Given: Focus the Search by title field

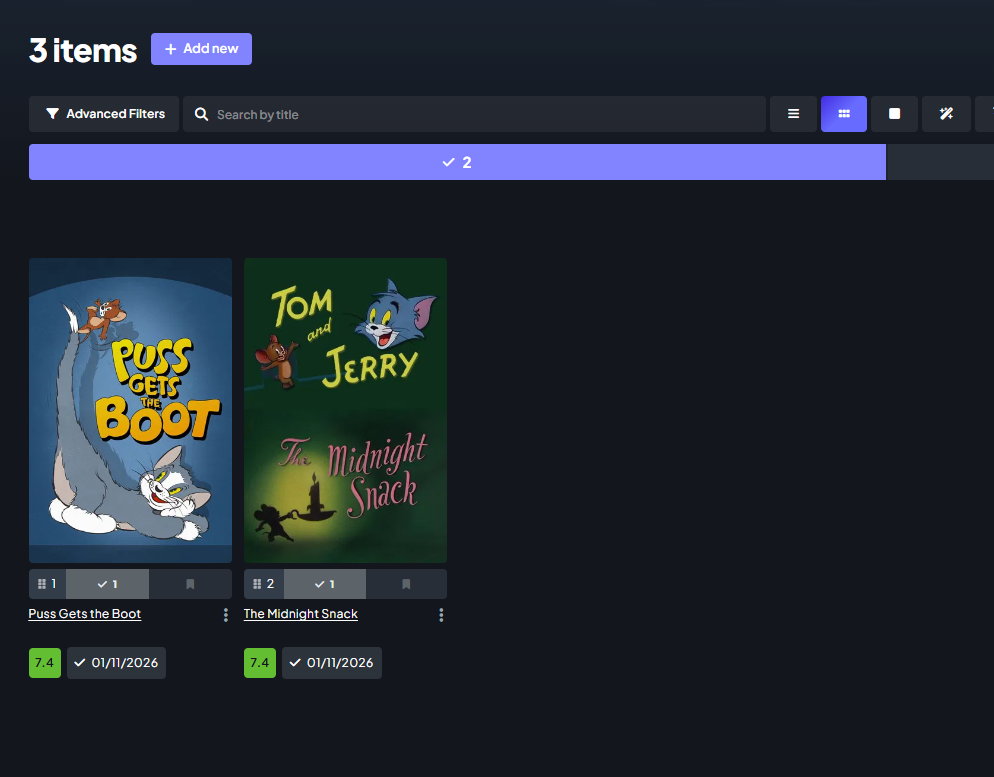Looking at the screenshot, I should (x=474, y=114).
